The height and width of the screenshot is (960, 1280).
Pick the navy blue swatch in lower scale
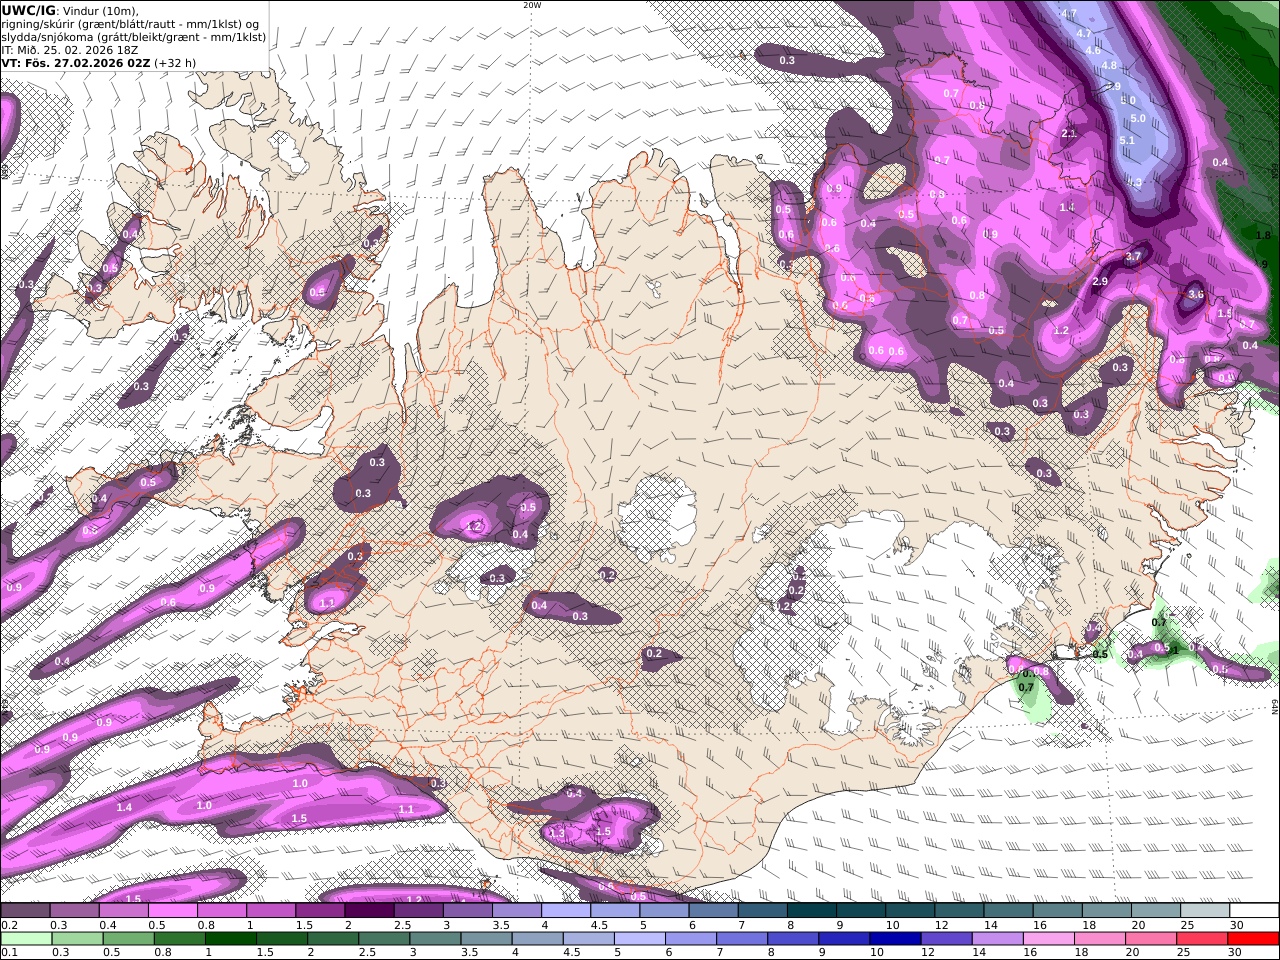pos(894,939)
